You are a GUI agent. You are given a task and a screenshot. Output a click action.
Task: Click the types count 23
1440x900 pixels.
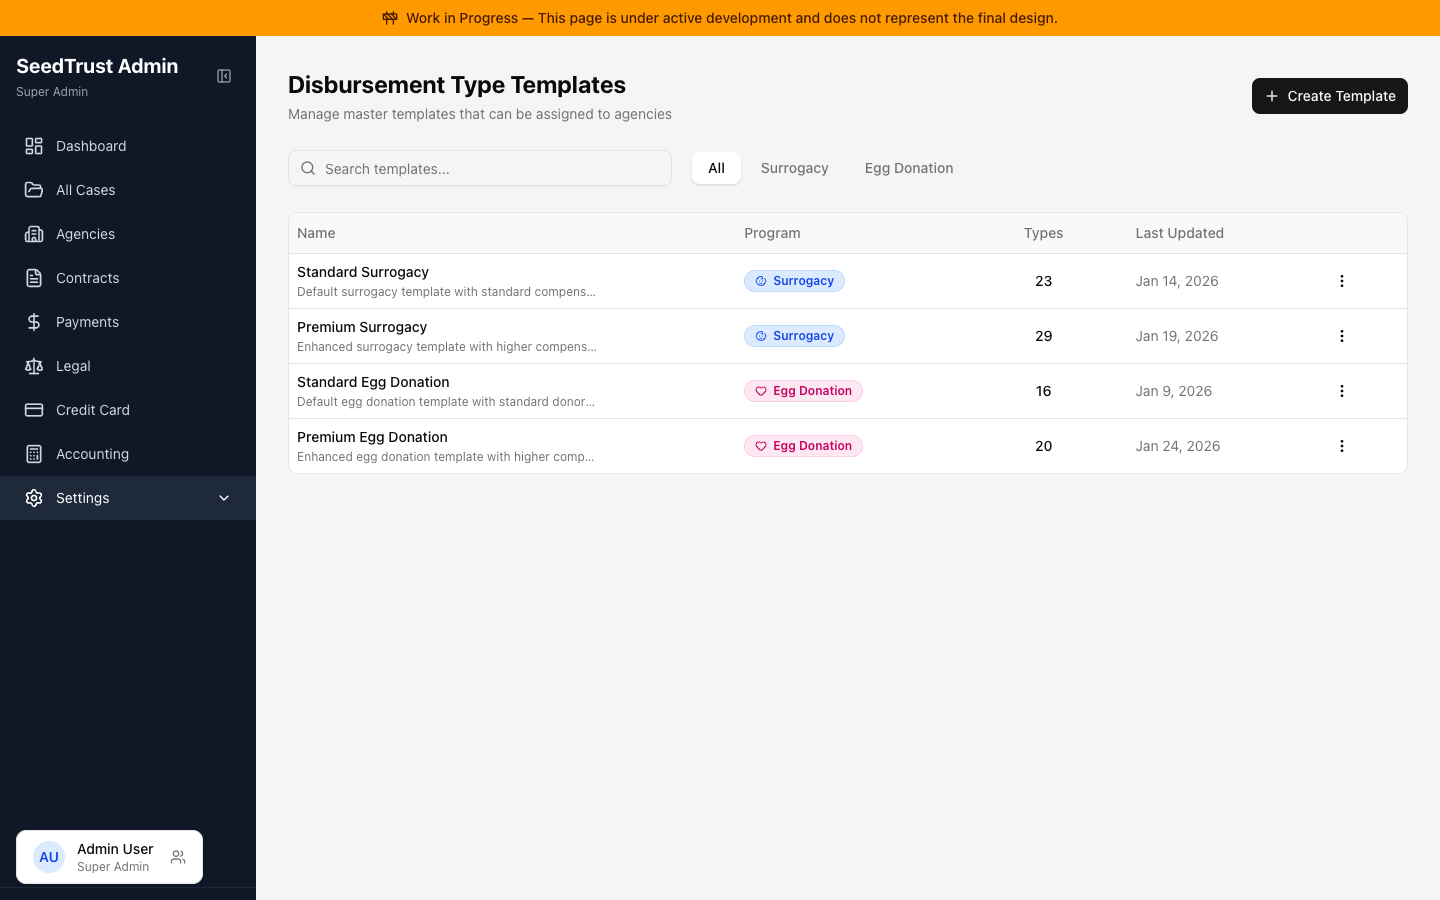point(1043,281)
